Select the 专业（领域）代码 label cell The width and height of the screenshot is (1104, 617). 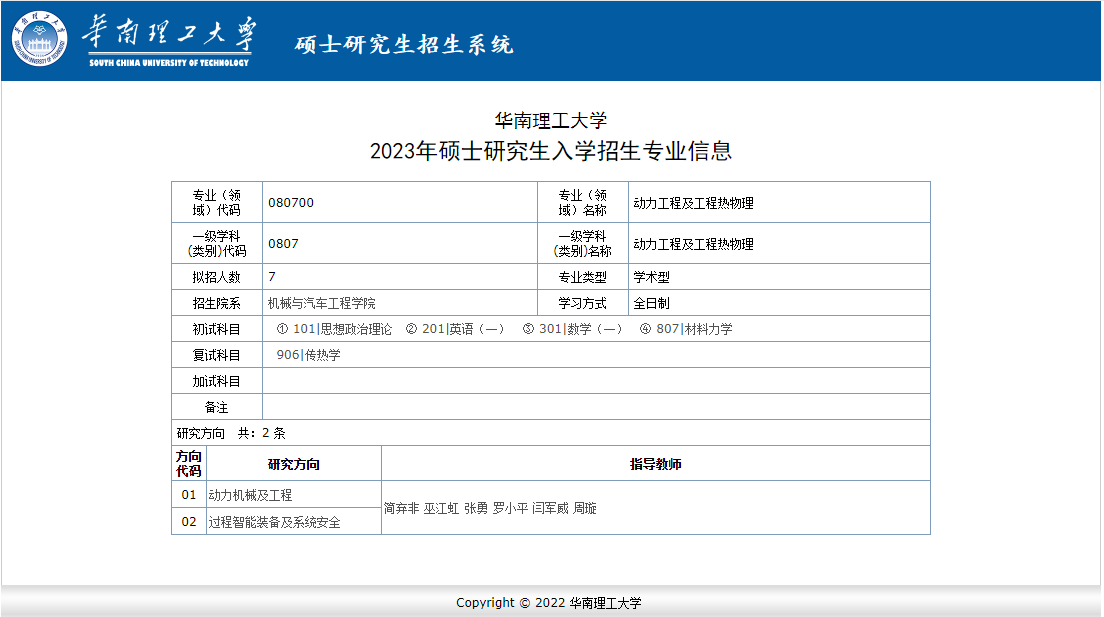tap(217, 203)
